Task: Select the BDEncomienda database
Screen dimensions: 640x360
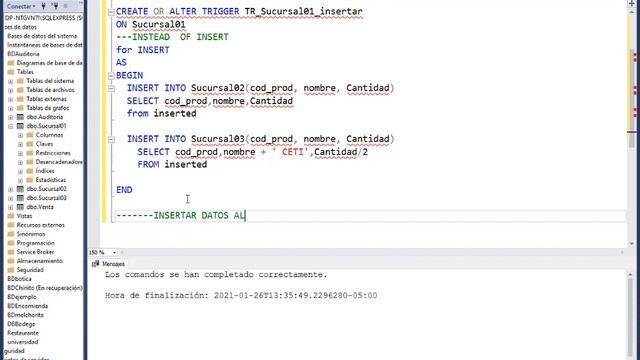Action: [x=28, y=306]
